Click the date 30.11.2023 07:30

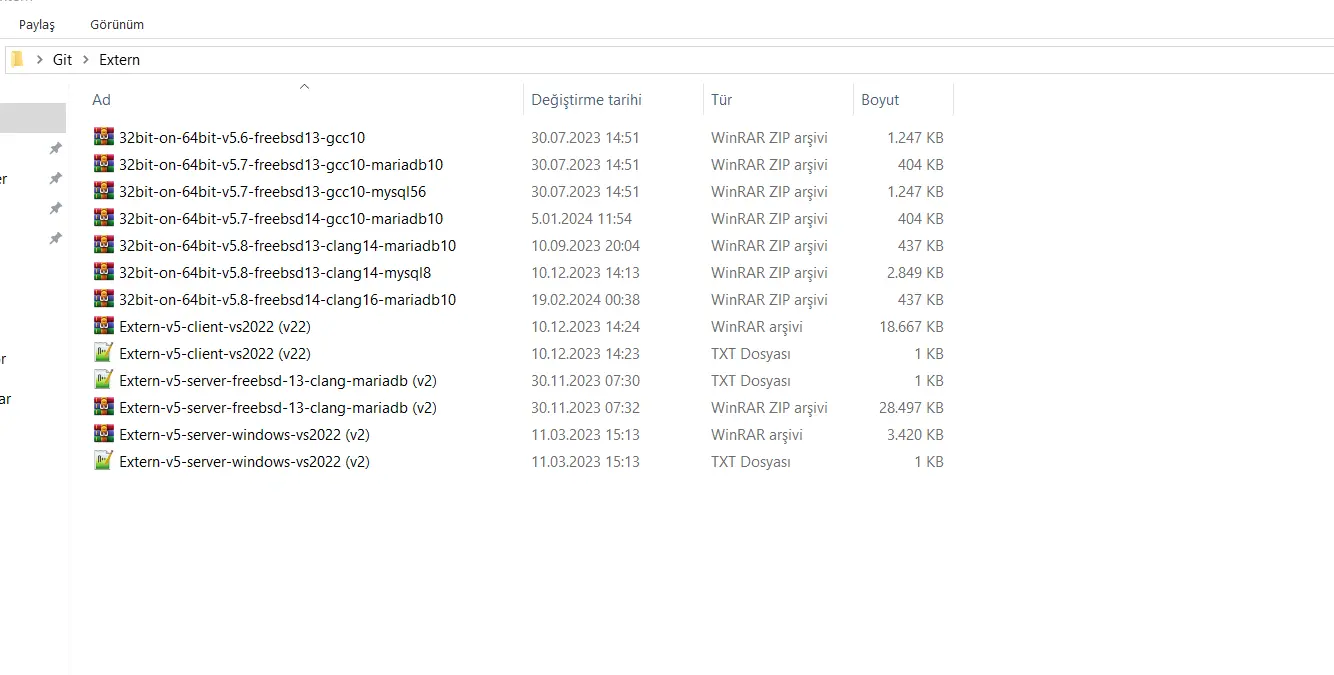[586, 381]
